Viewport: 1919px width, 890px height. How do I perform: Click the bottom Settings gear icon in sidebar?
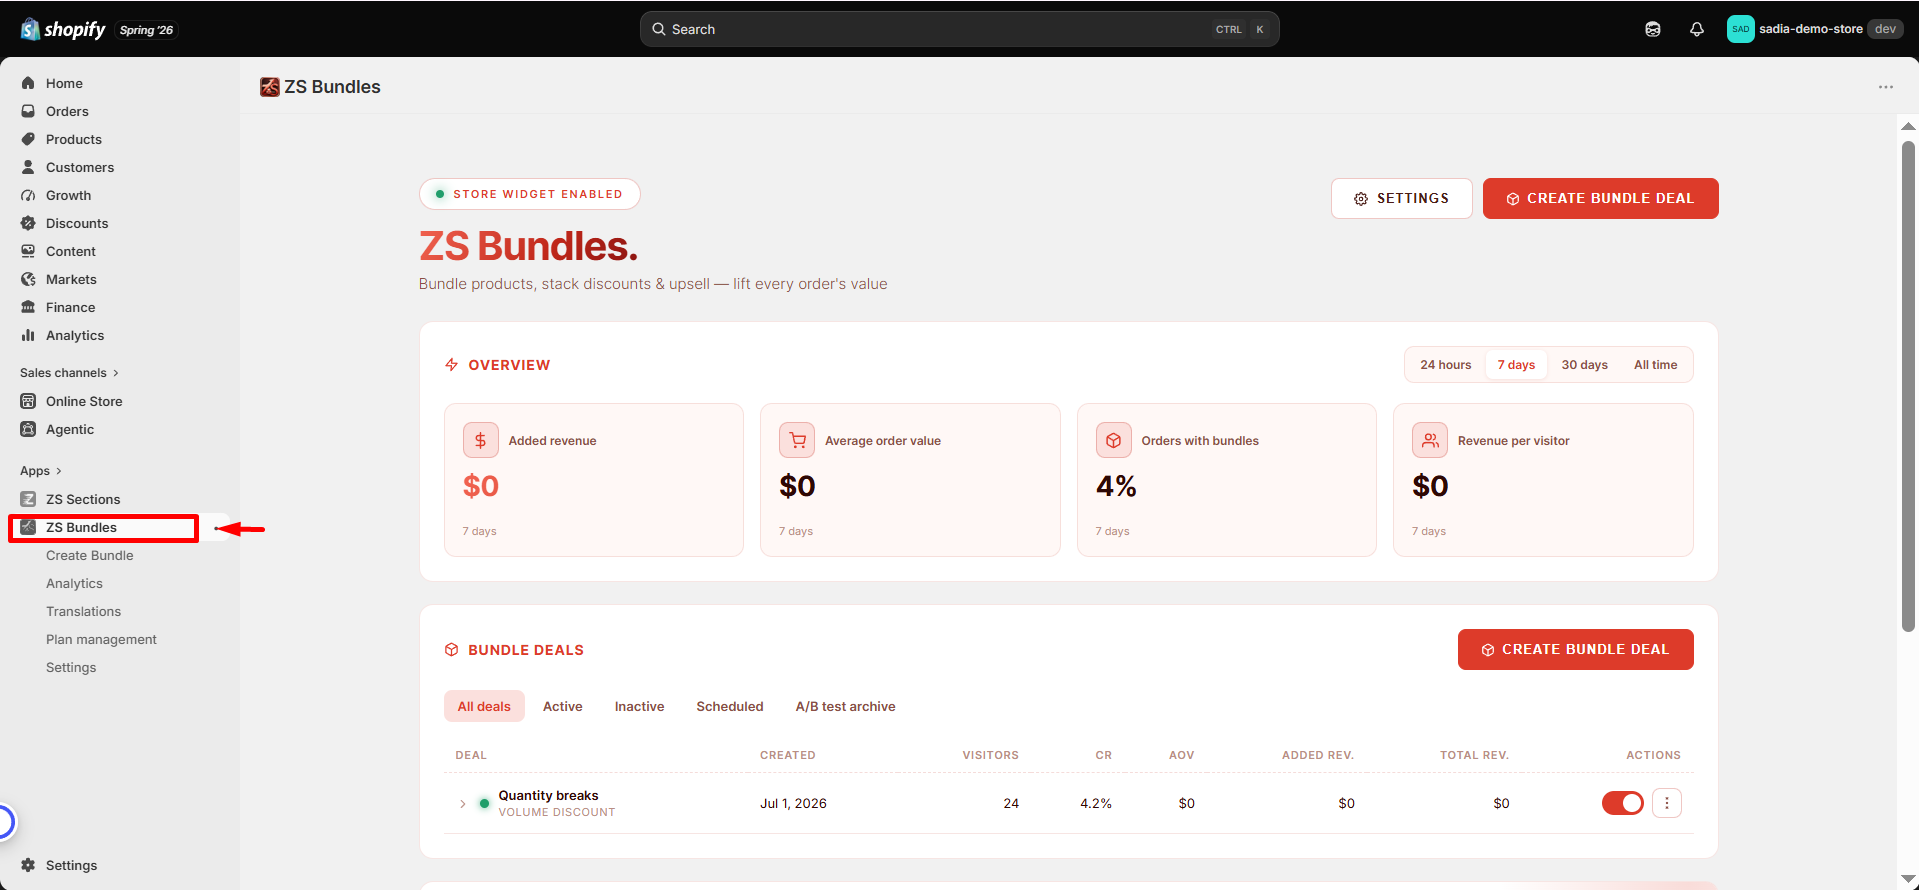click(28, 865)
